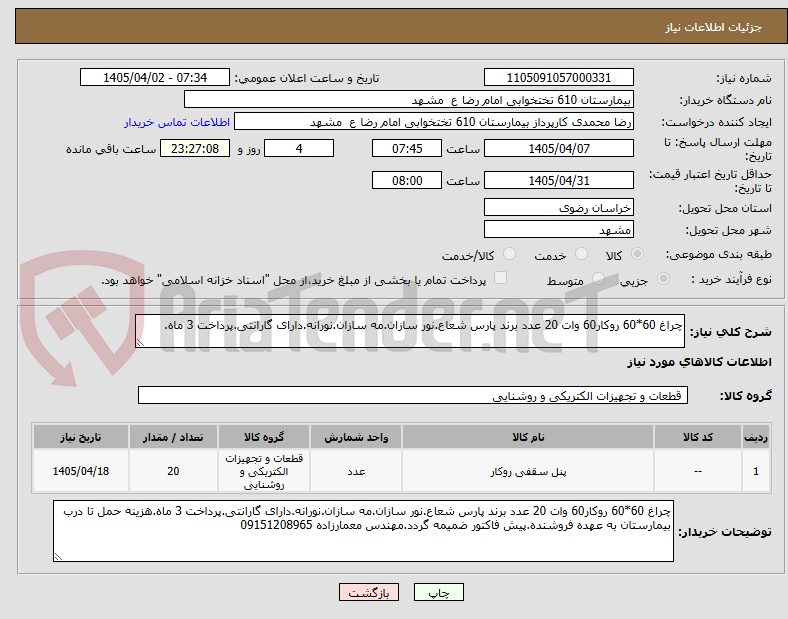Viewport: 788px width, 619px height.
Task: Open اطلاعات تماس خریدار link
Action: [x=177, y=122]
